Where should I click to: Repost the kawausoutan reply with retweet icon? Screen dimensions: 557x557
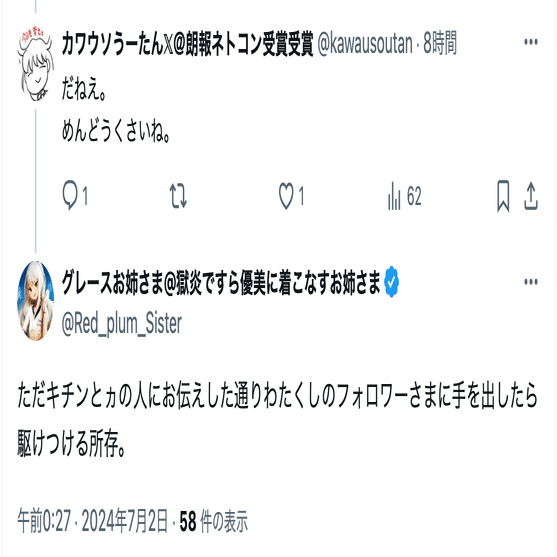click(x=178, y=195)
